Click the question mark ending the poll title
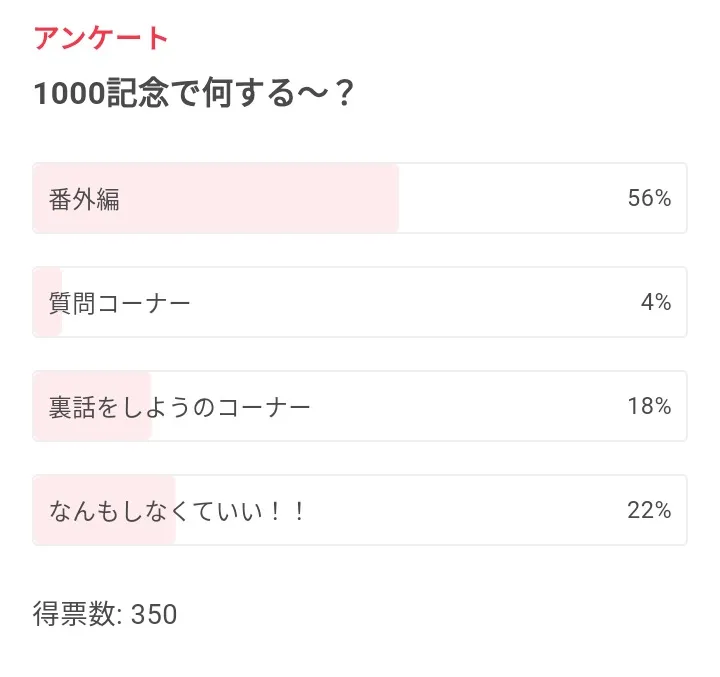The height and width of the screenshot is (677, 720). point(343,95)
